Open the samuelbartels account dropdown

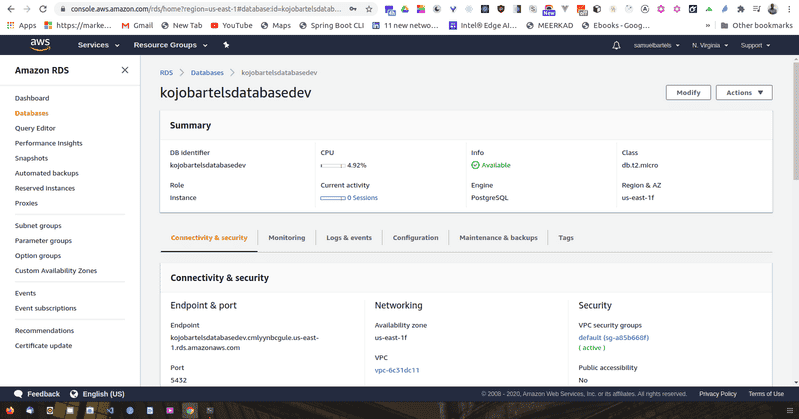[656, 45]
